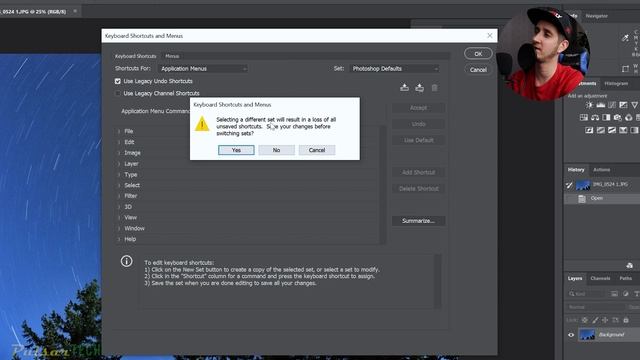Add a Photo Filter adjustment
640x360 pixels.
(618, 118)
